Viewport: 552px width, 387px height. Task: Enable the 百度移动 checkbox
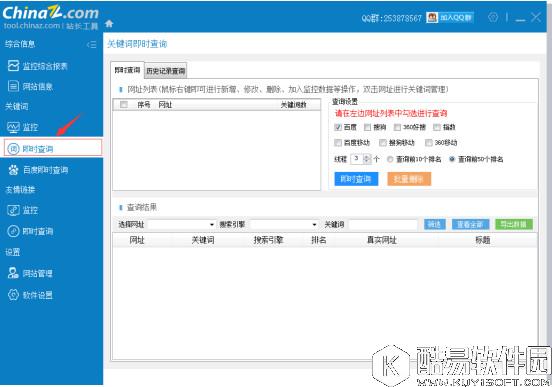click(338, 143)
